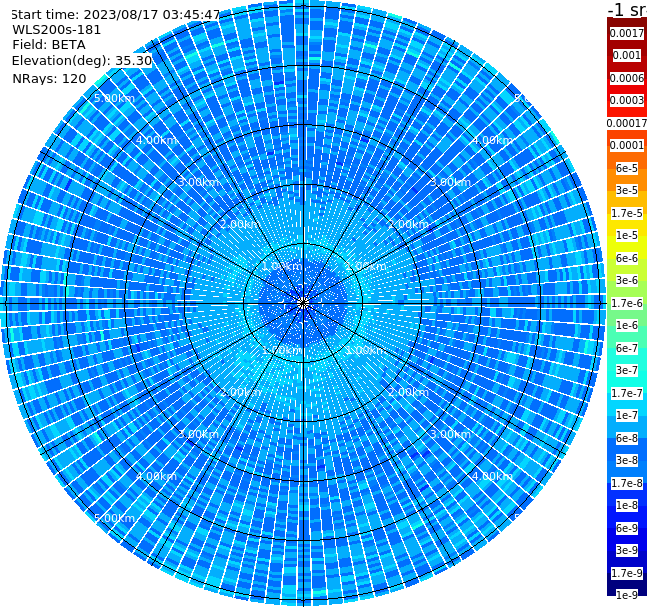Click the 6e-6 colorbar label
Screen dimensions: 647x607
(627, 258)
